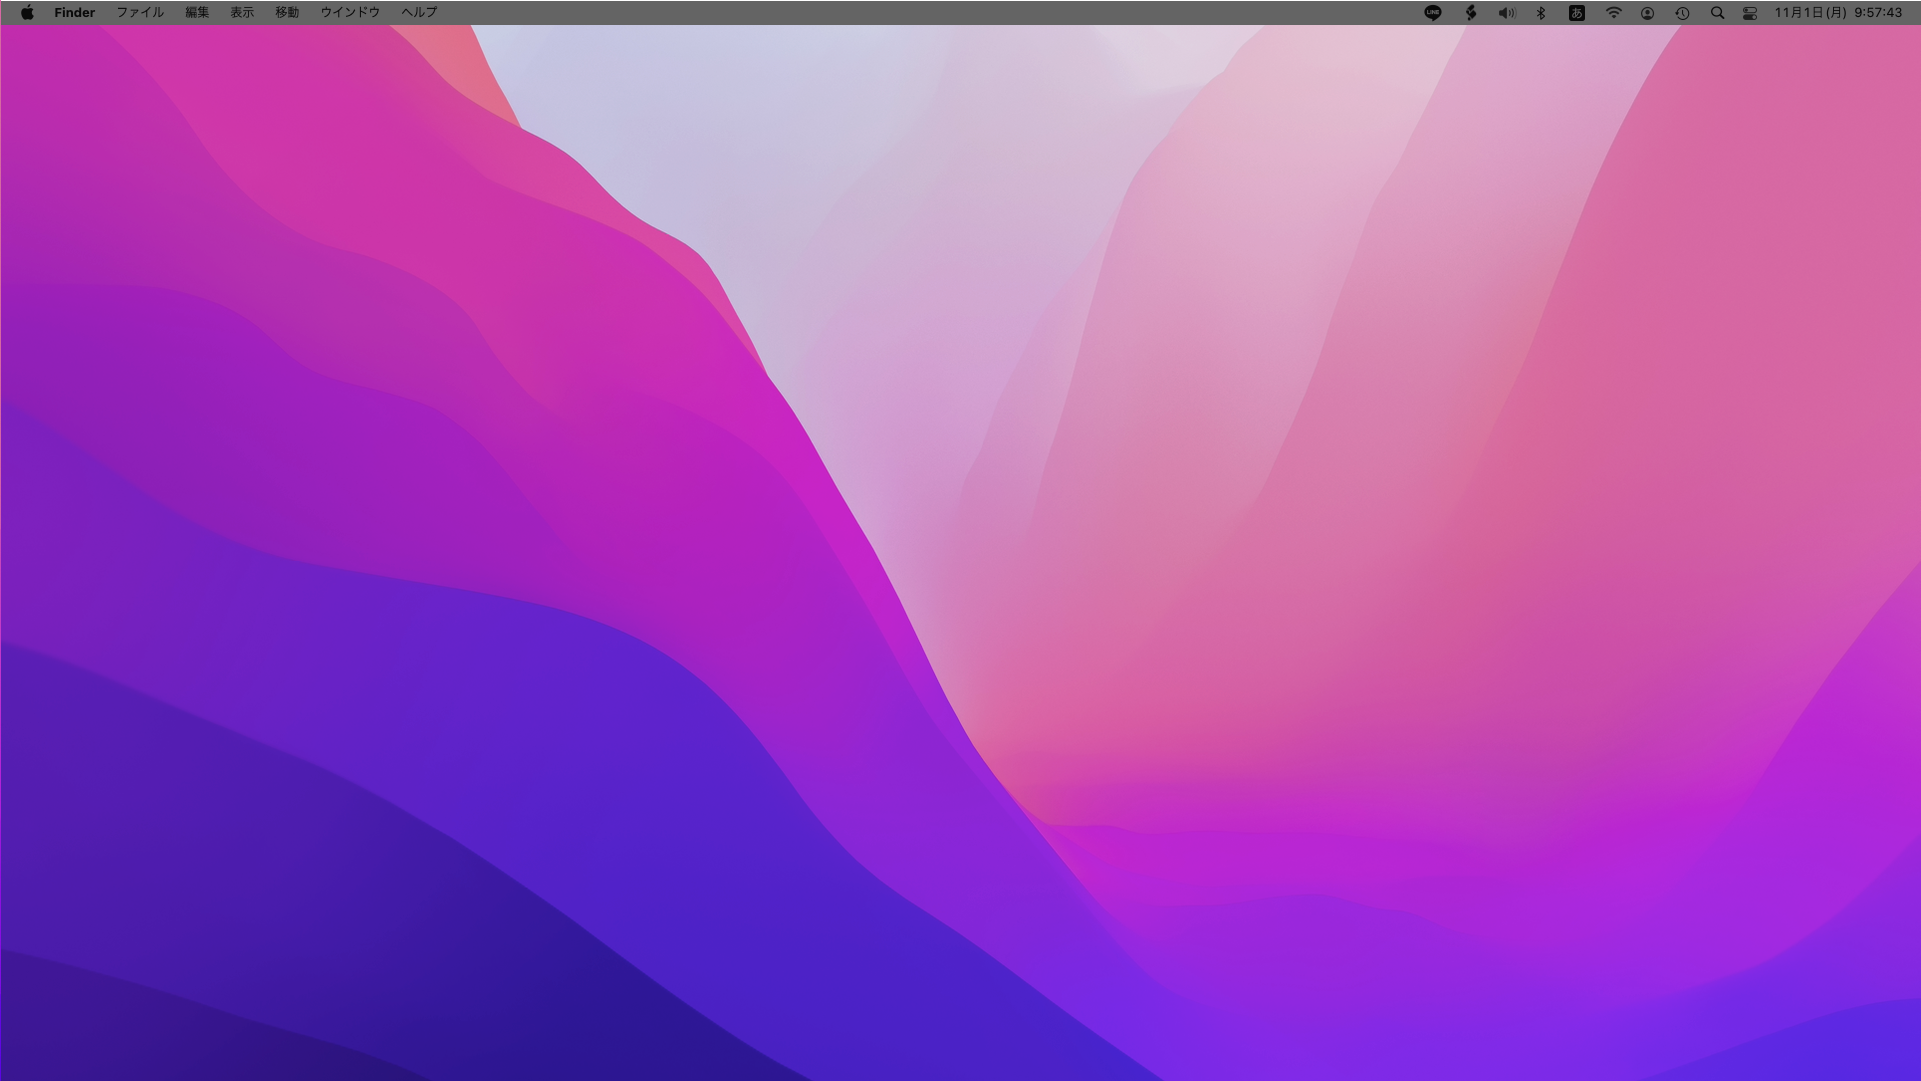The width and height of the screenshot is (1921, 1081).
Task: Click the user account switching icon
Action: 1647,13
